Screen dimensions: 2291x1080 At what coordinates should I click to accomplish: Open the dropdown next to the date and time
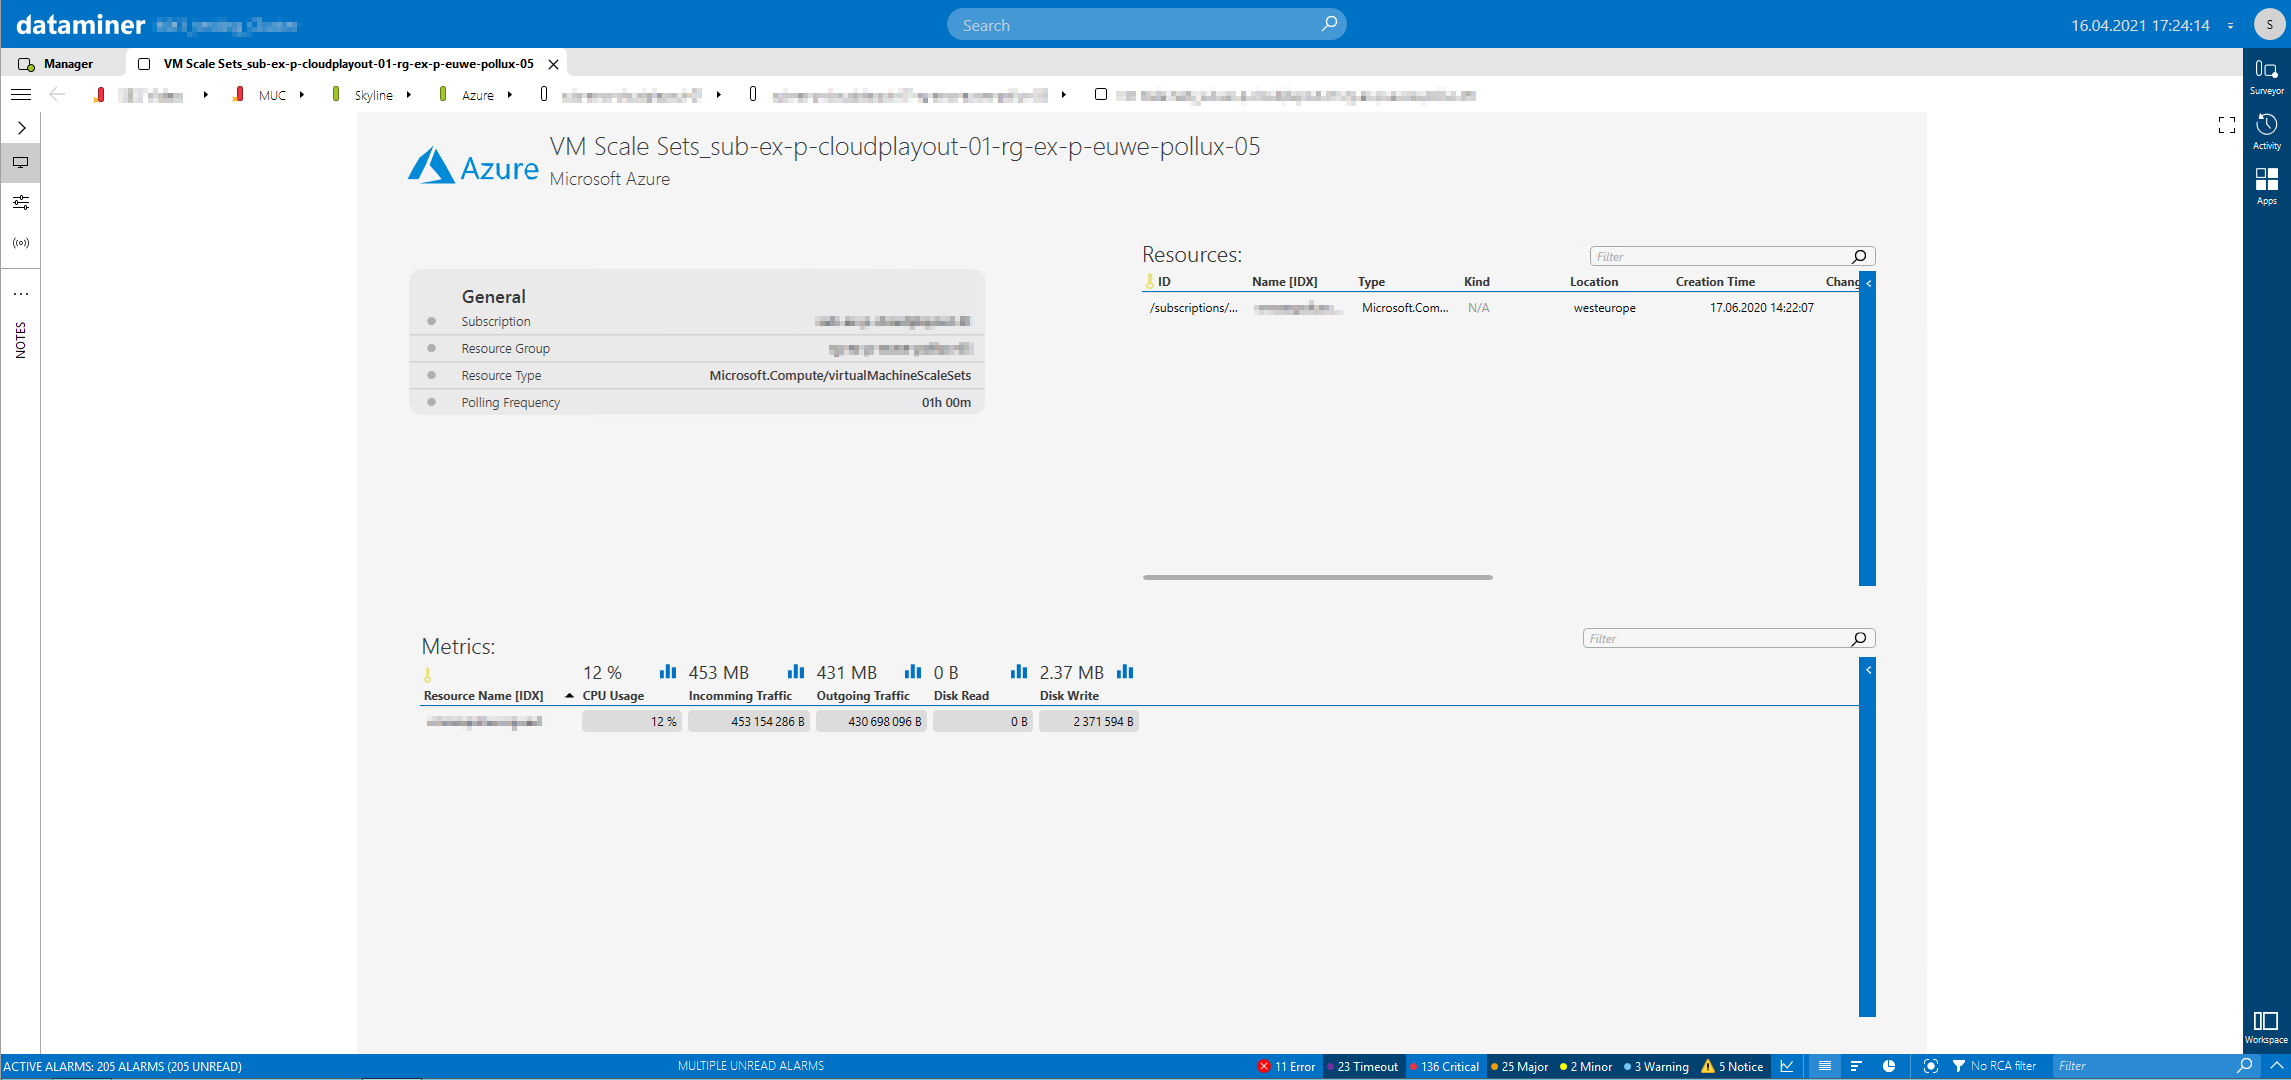coord(2230,26)
